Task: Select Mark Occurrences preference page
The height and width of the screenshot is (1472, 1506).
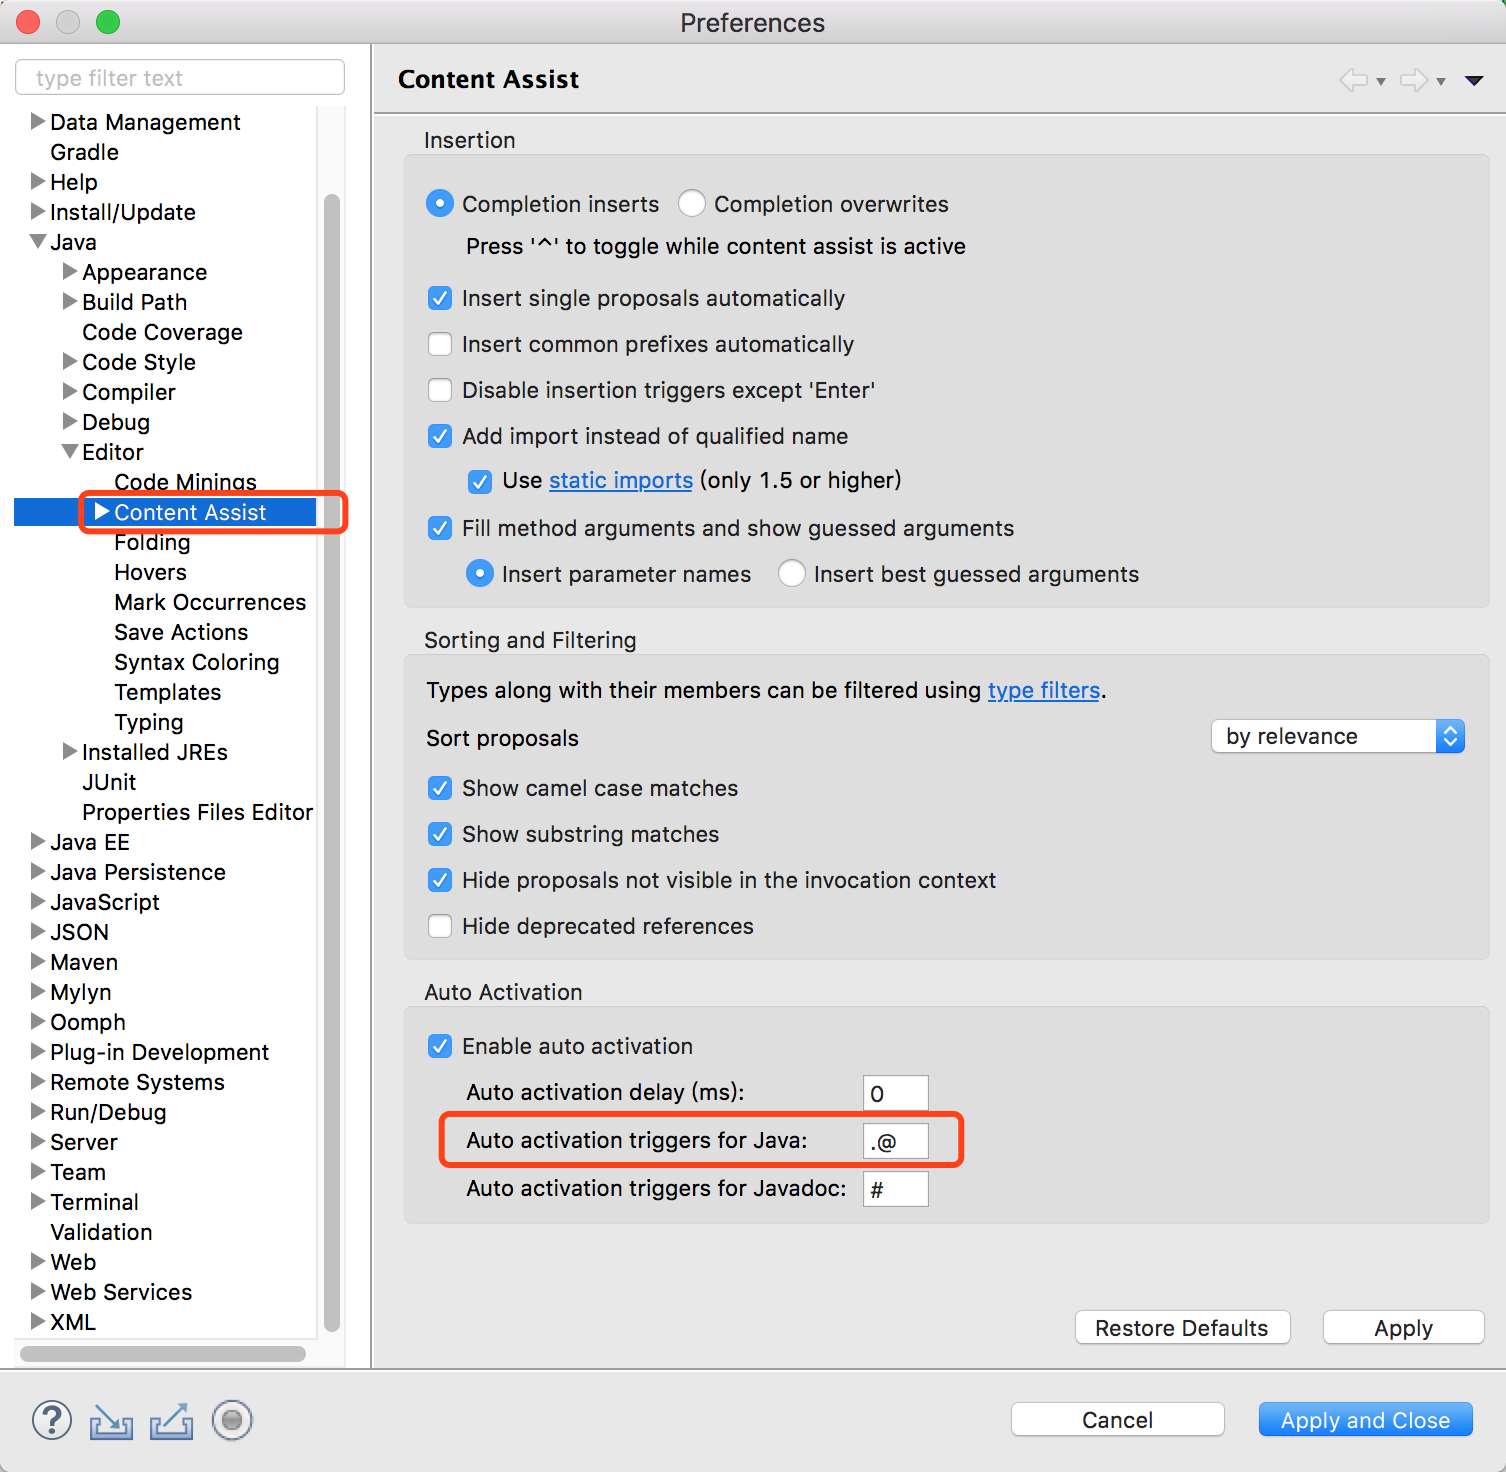Action: click(x=210, y=602)
